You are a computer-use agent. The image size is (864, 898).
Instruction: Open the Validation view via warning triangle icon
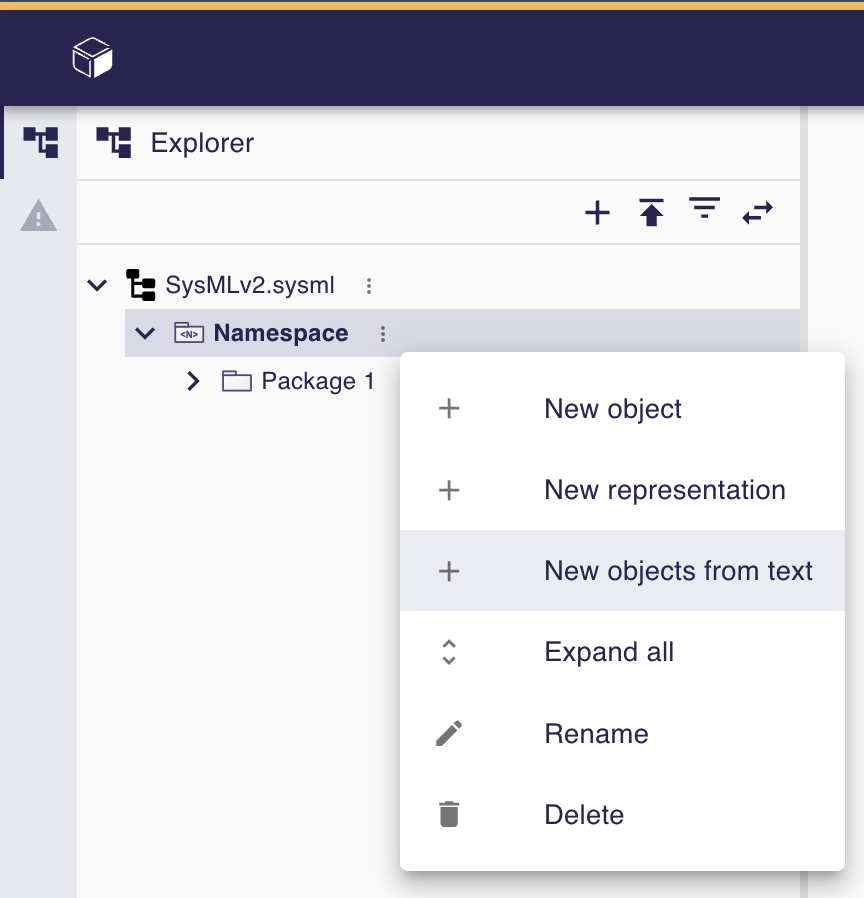tap(39, 216)
